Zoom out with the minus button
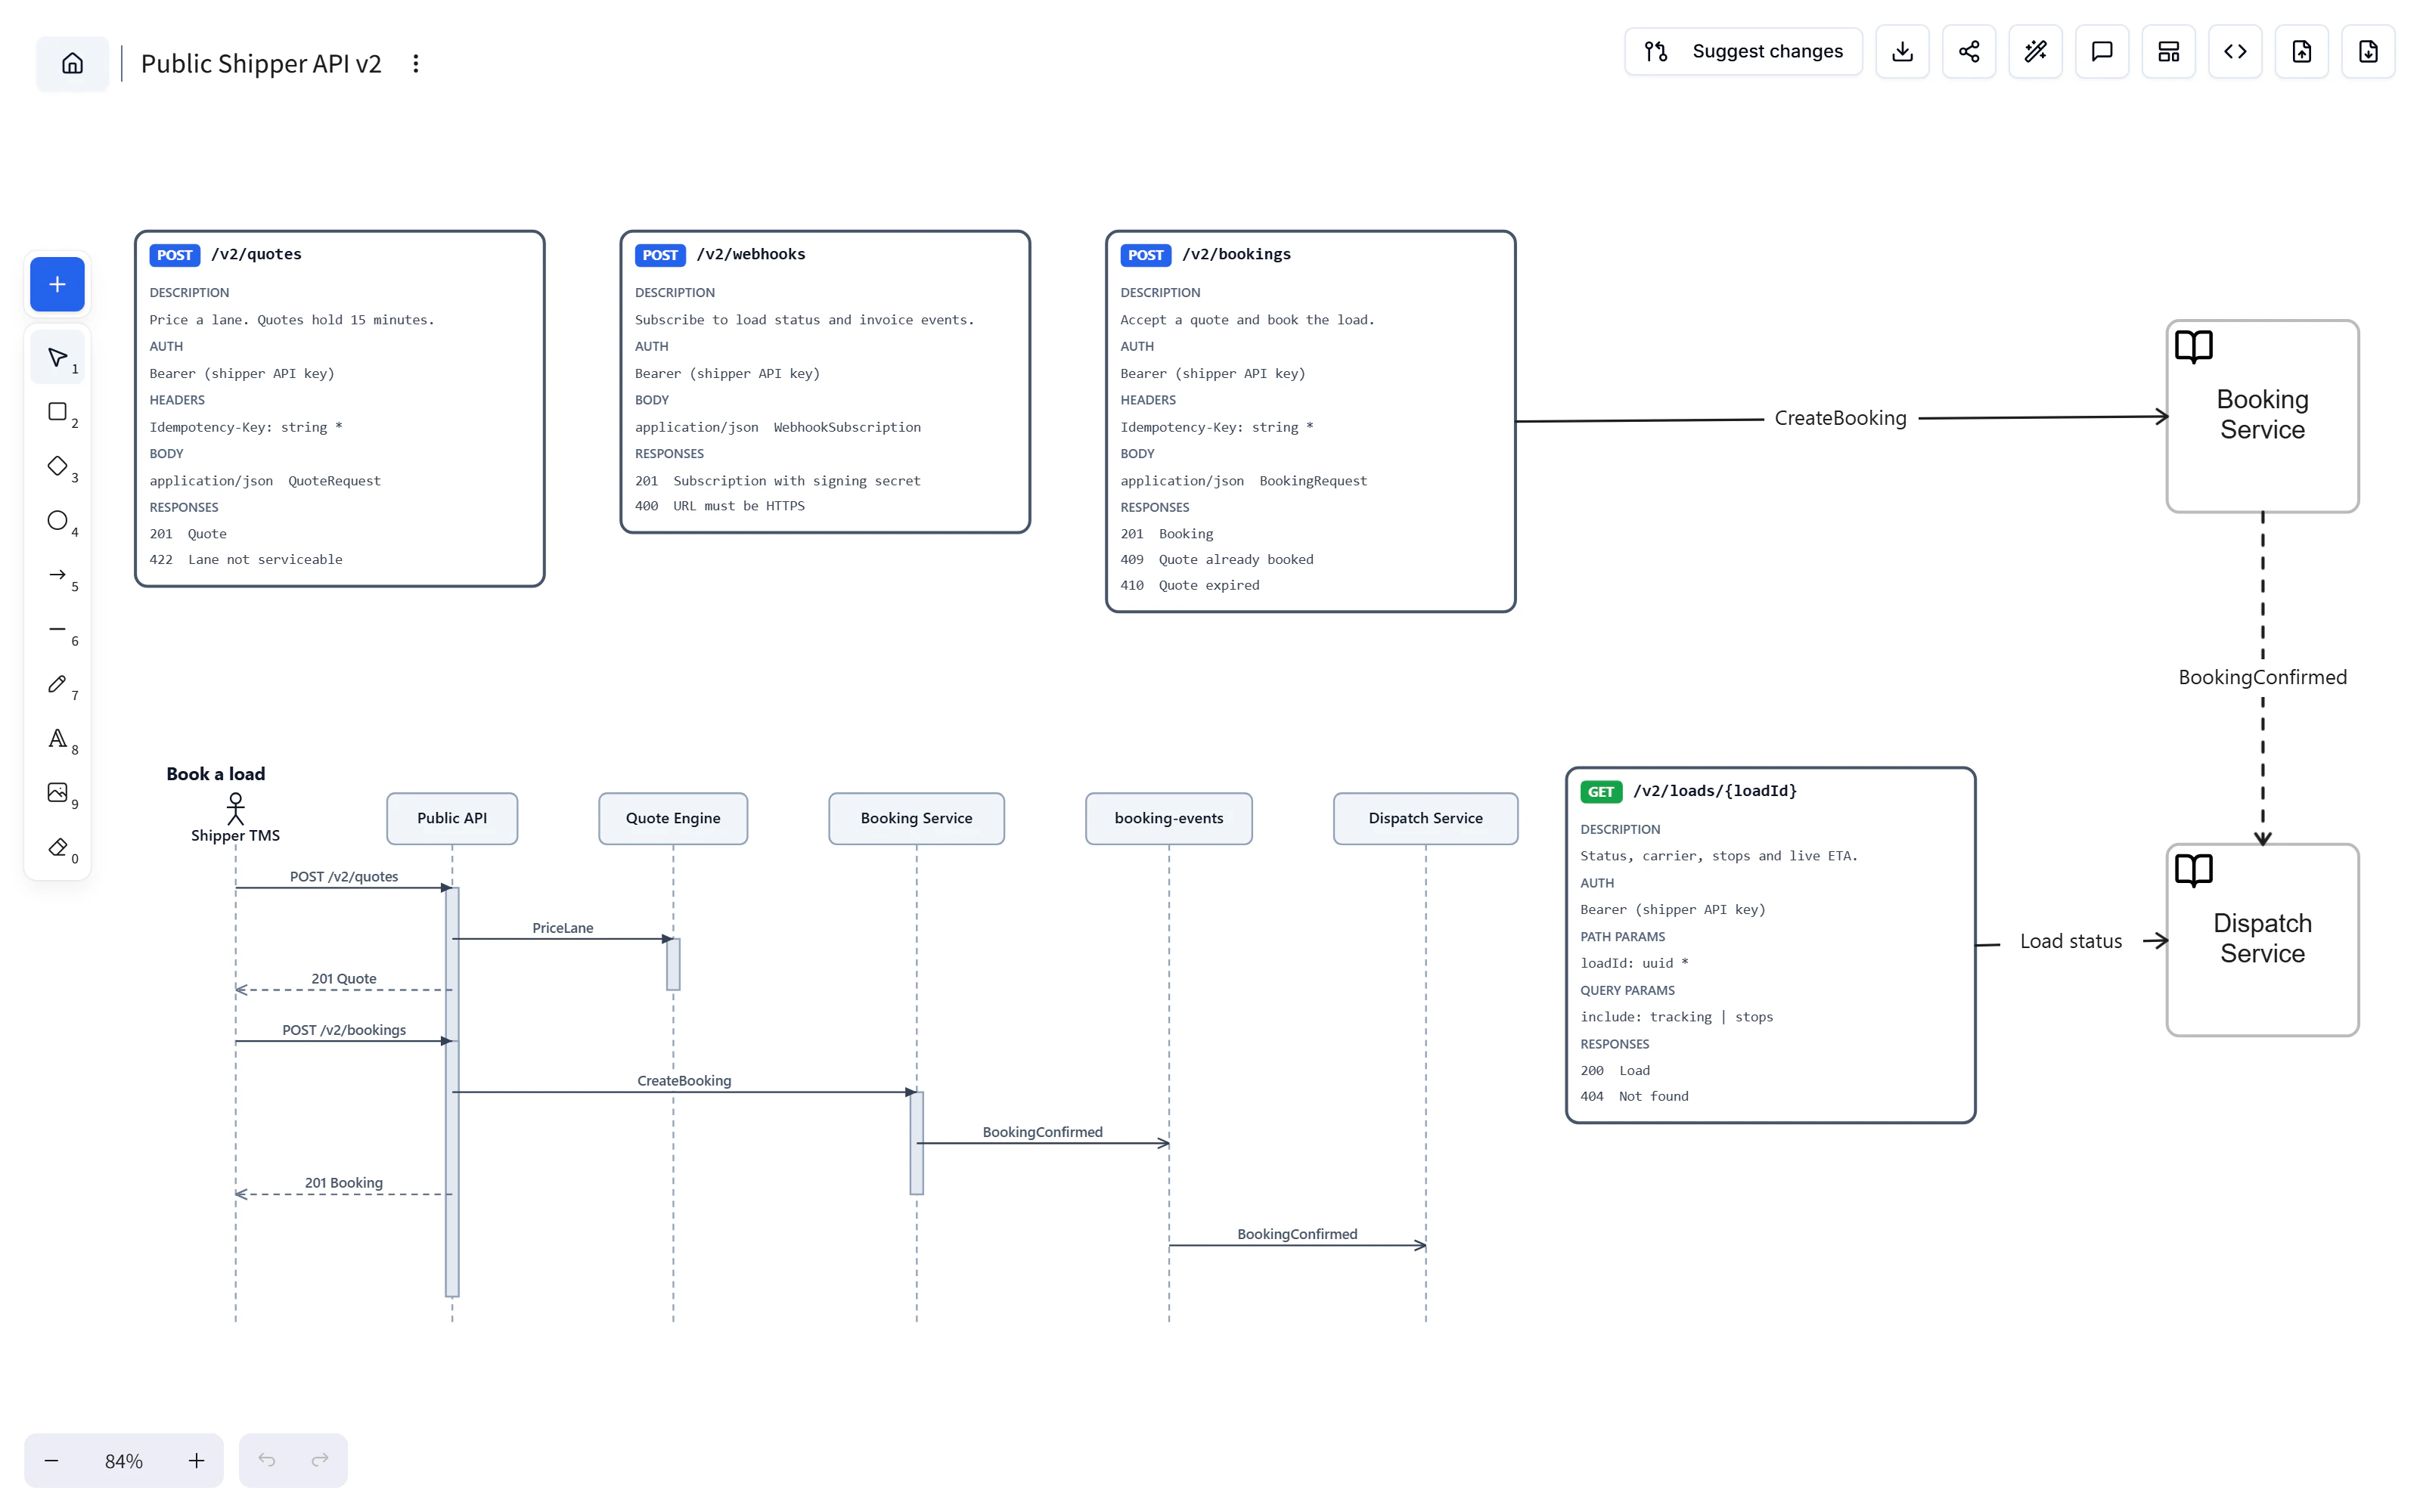The height and width of the screenshot is (1512, 2420). [x=51, y=1461]
